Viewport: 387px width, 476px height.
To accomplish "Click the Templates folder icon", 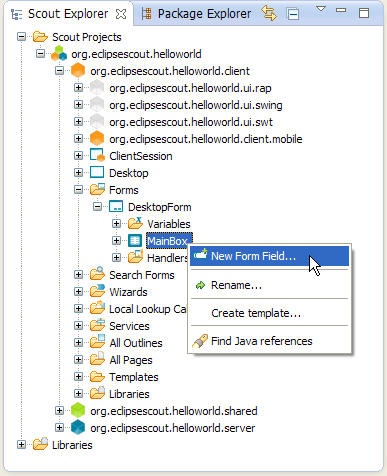I will point(97,377).
